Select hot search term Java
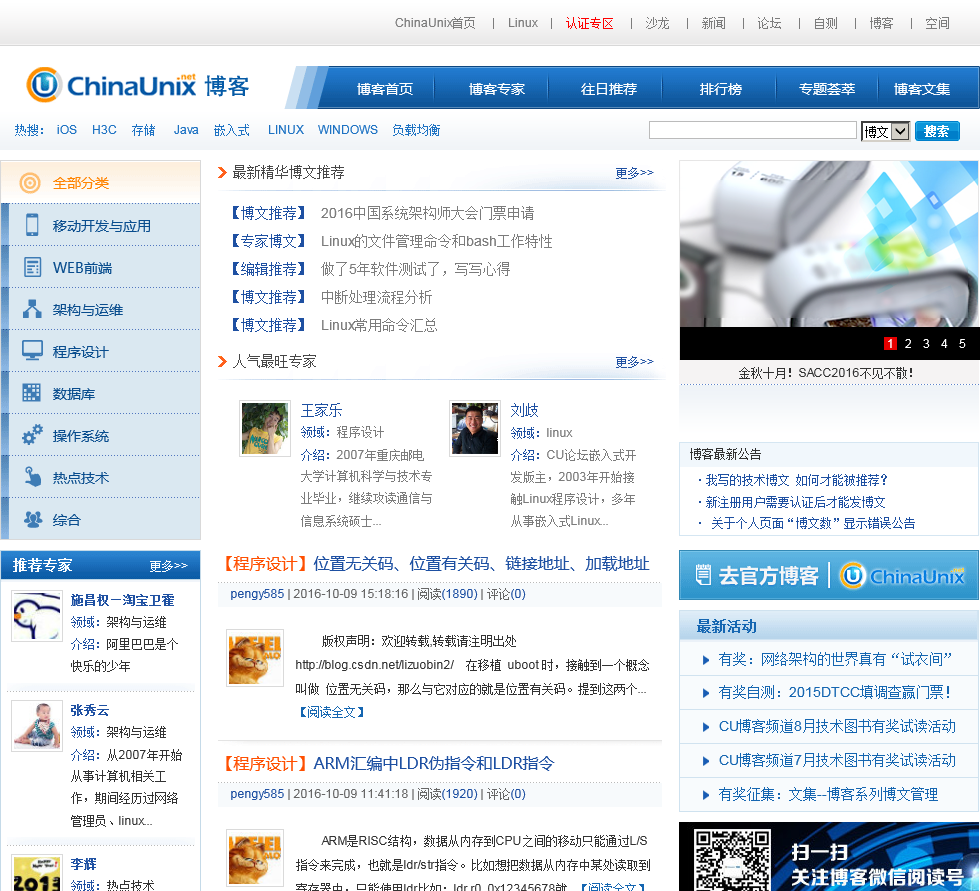This screenshot has width=980, height=891. coord(186,130)
